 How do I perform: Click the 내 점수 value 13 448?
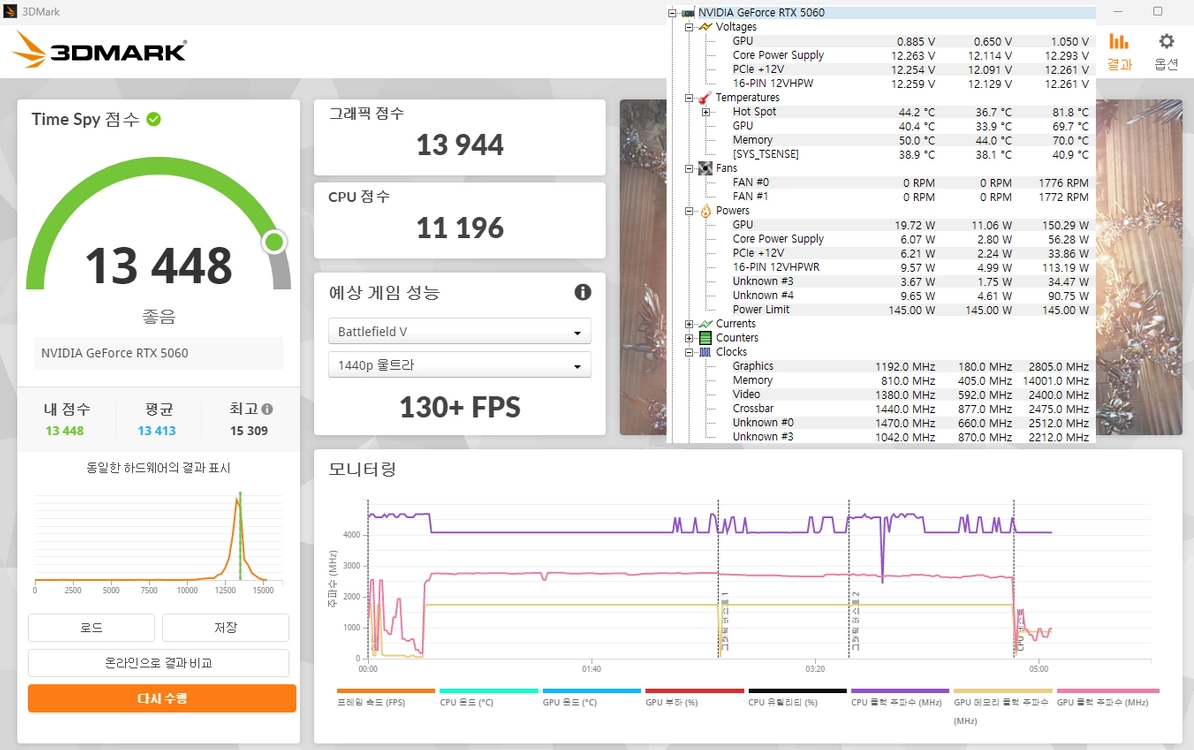[x=65, y=431]
